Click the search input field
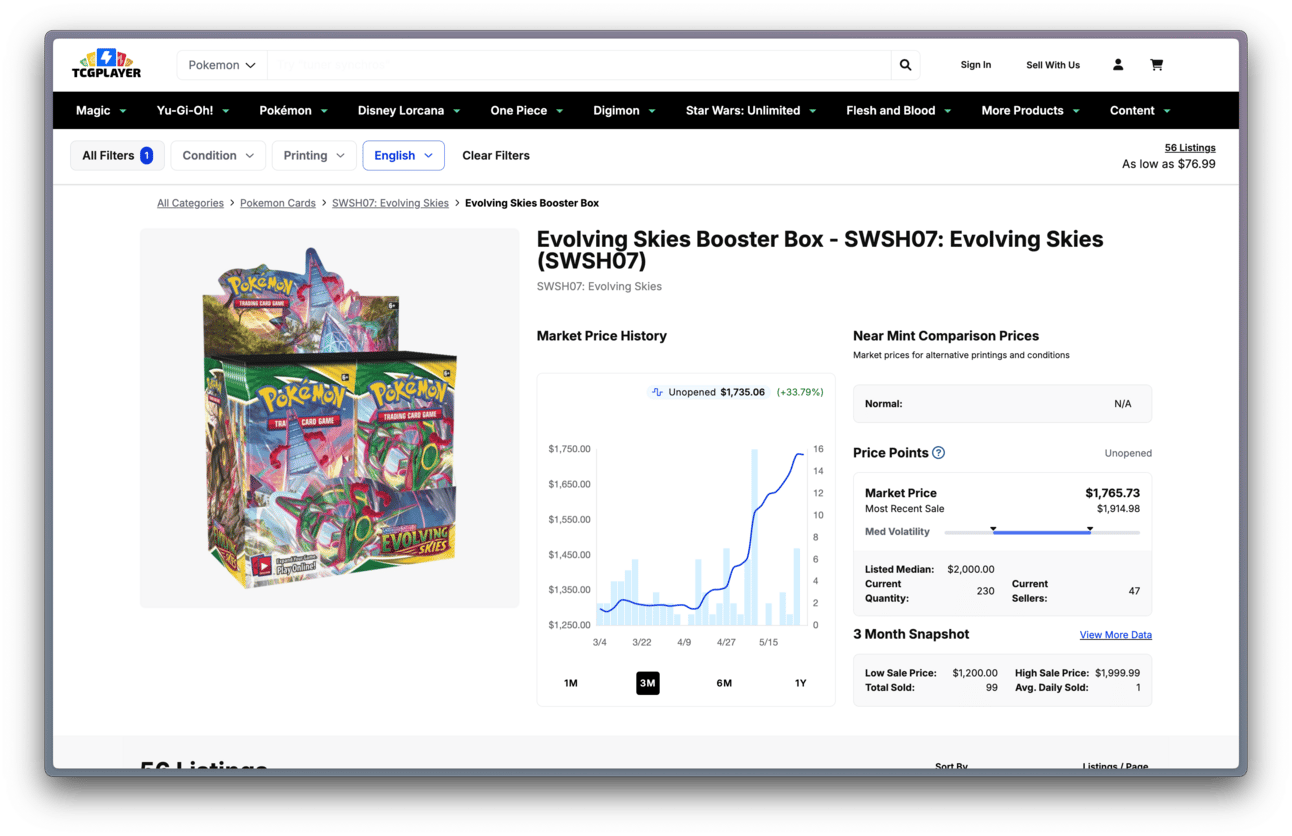 tap(579, 65)
